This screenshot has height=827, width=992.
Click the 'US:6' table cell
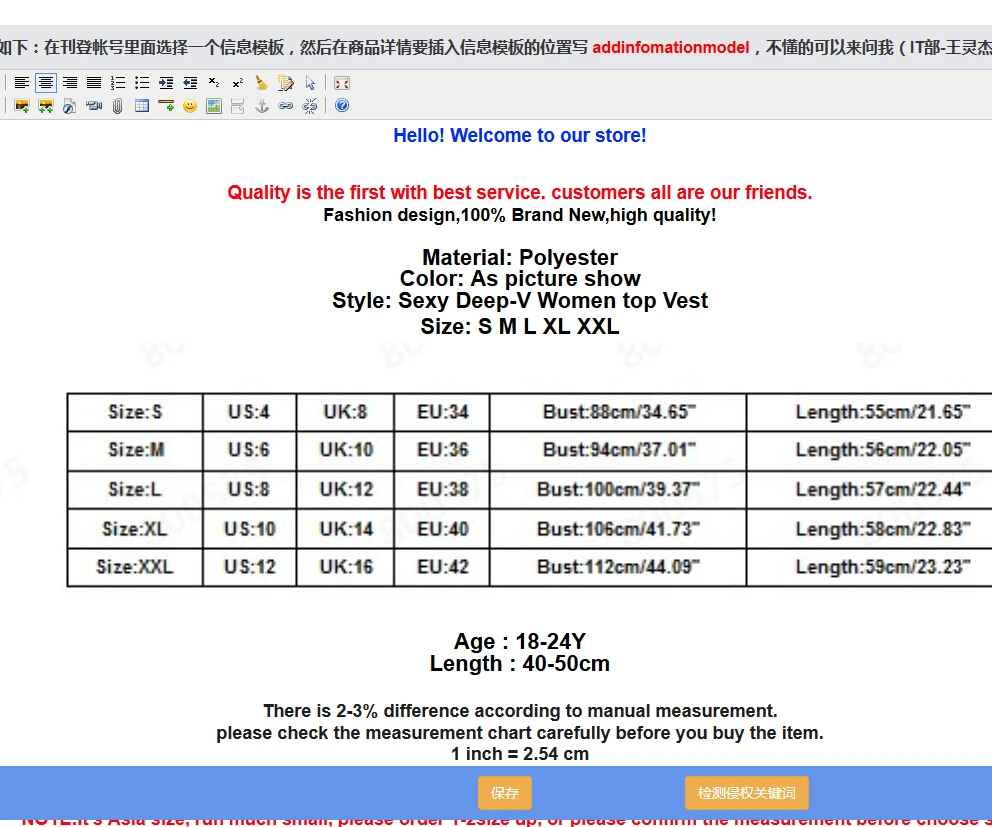click(249, 451)
